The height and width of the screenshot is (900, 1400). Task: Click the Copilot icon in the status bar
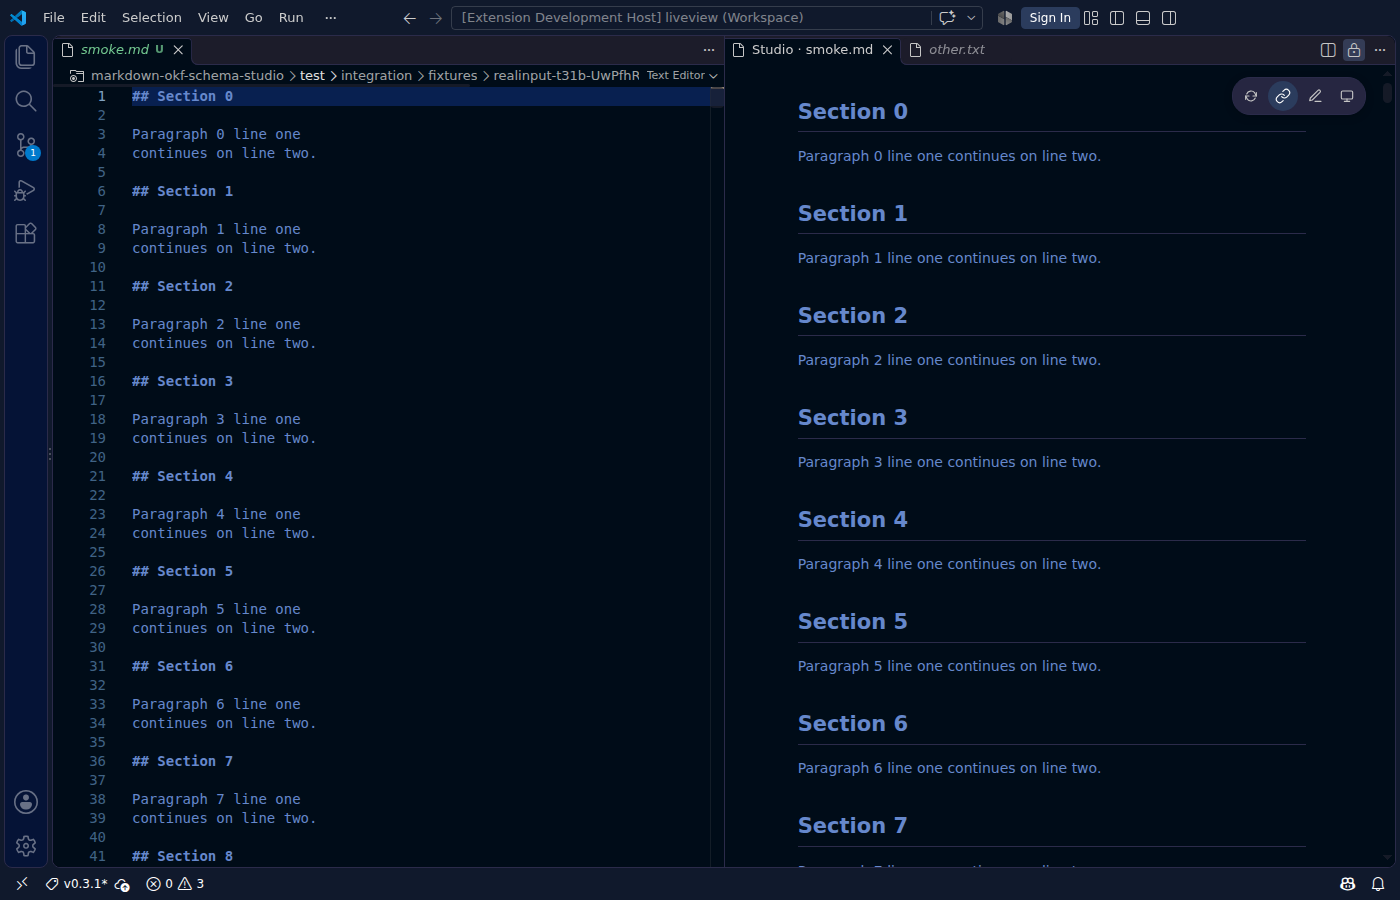(1347, 884)
